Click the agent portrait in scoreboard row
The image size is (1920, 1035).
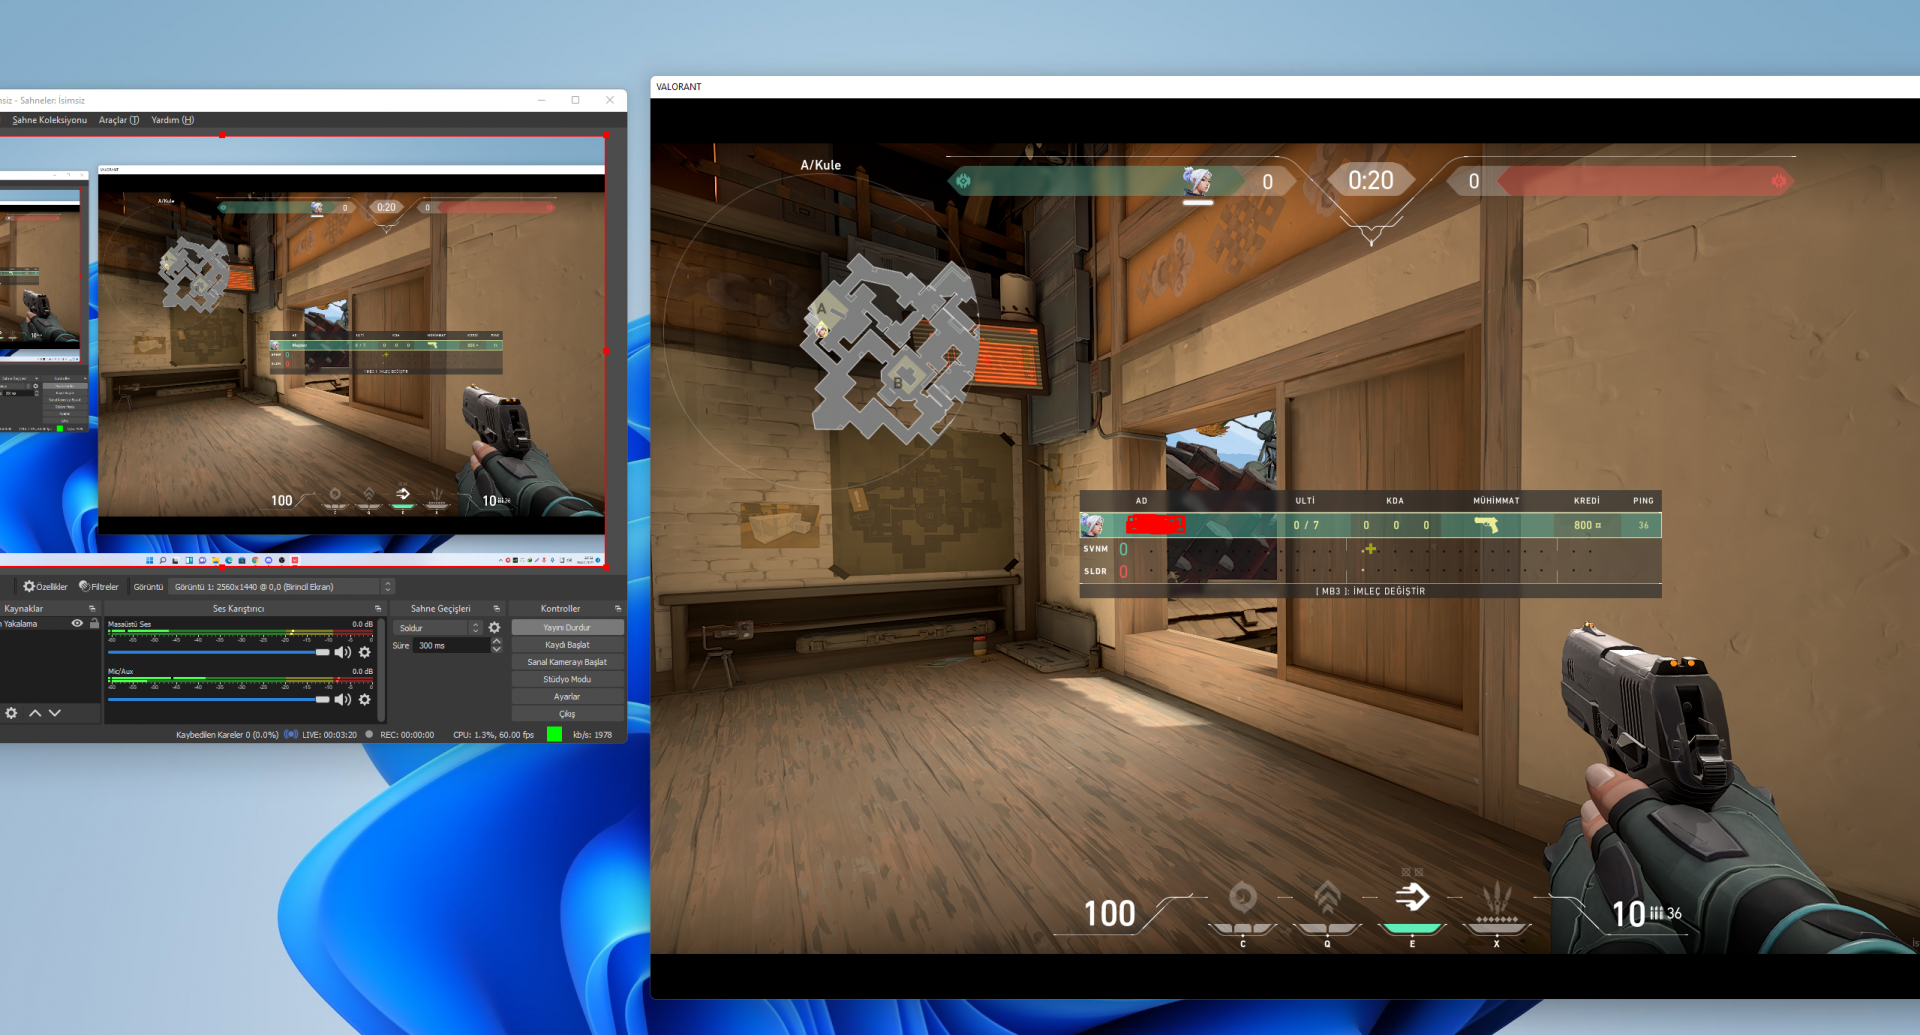[1092, 525]
